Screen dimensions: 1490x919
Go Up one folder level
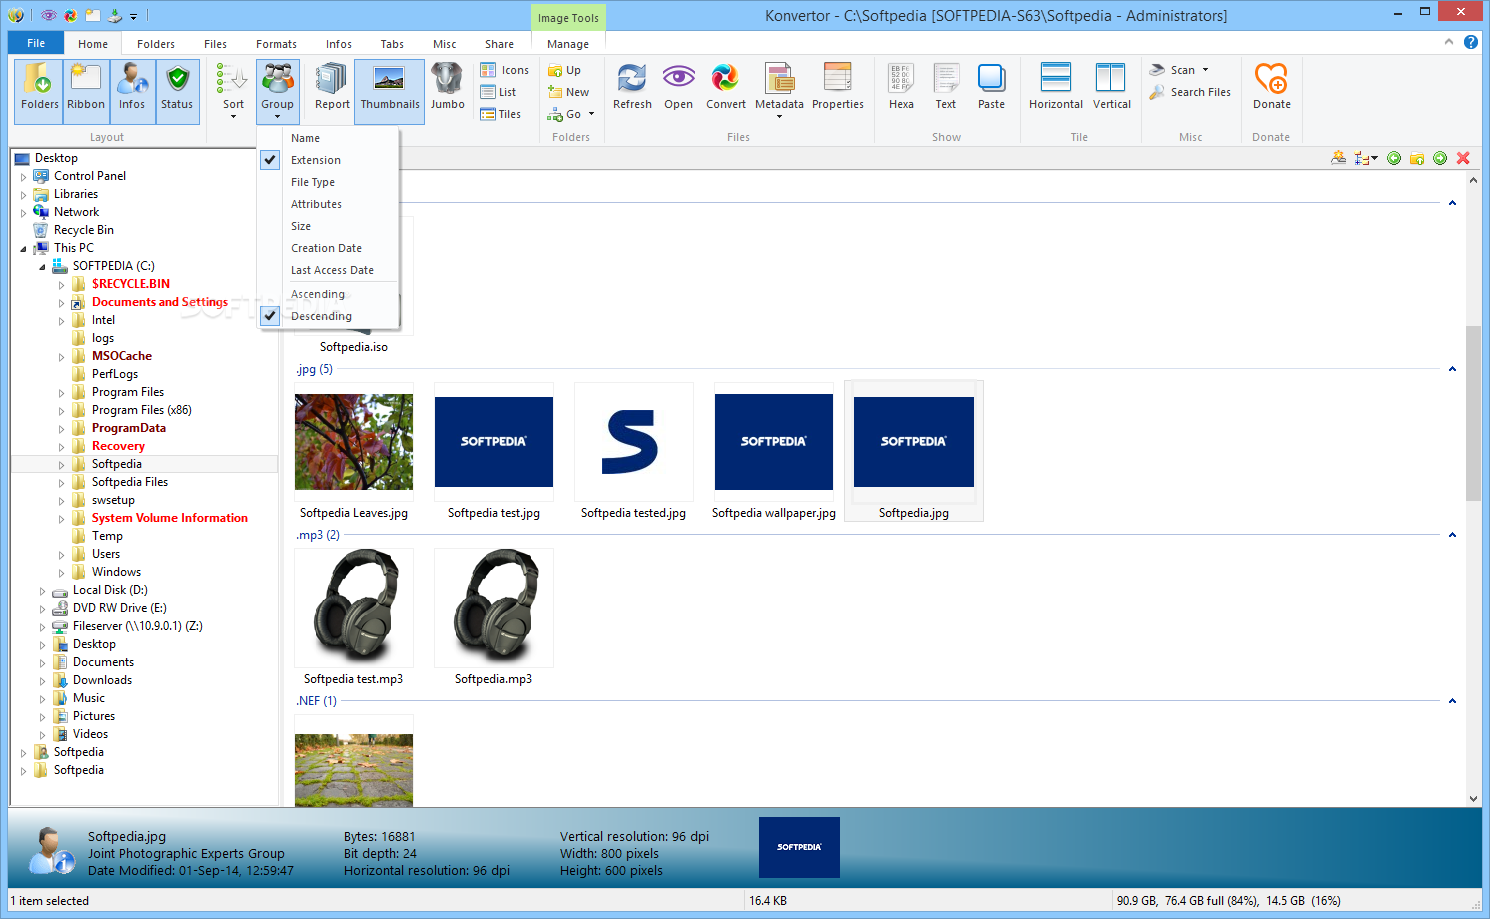point(565,70)
